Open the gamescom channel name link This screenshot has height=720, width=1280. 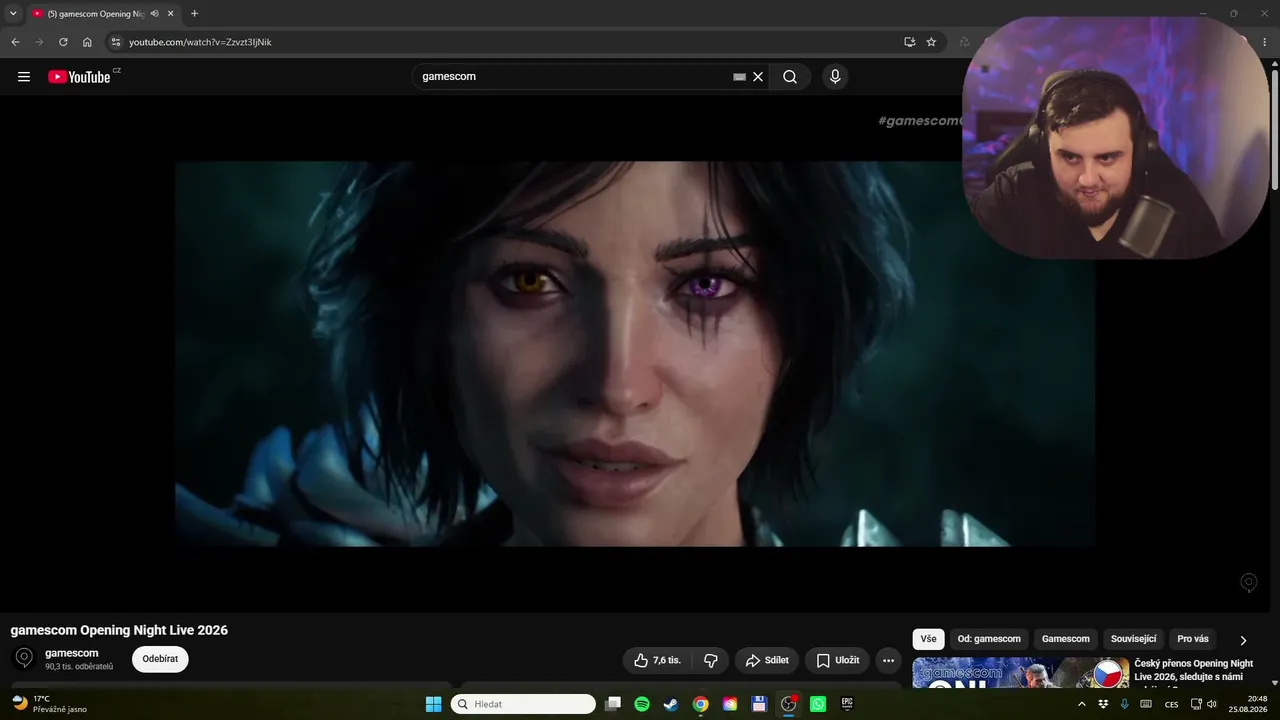coord(72,653)
